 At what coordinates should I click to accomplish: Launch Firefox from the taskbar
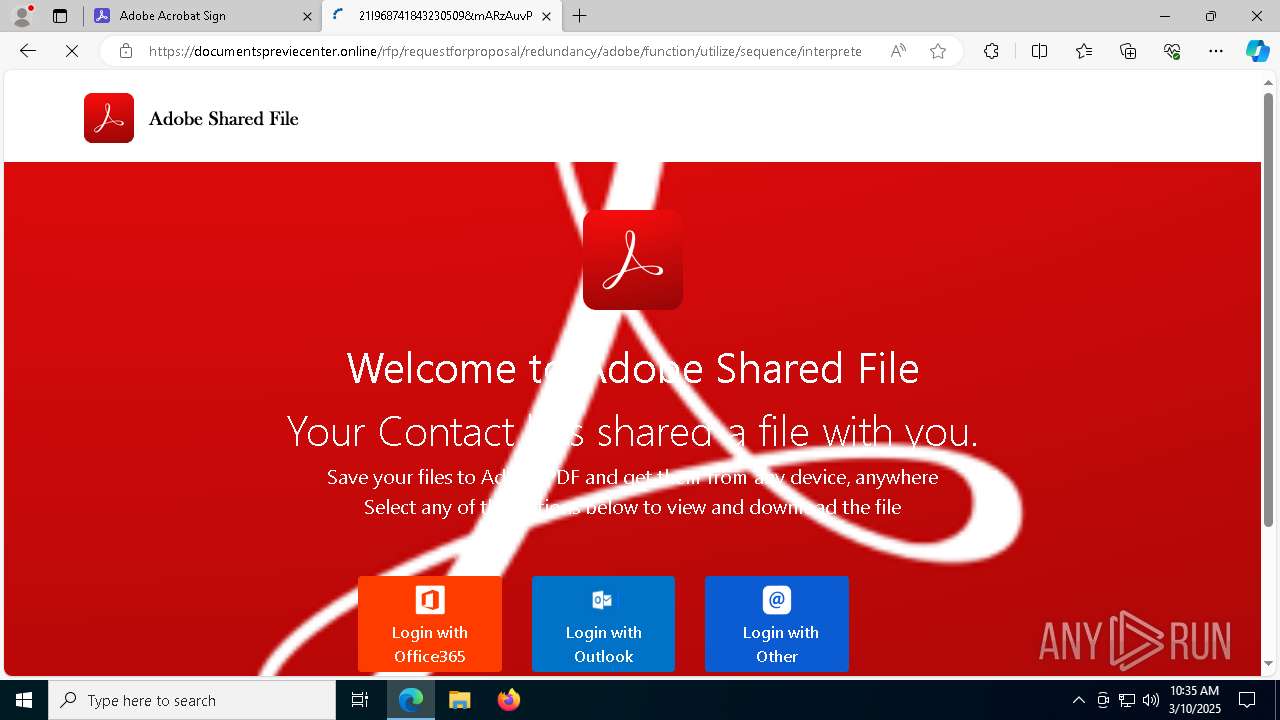click(508, 700)
